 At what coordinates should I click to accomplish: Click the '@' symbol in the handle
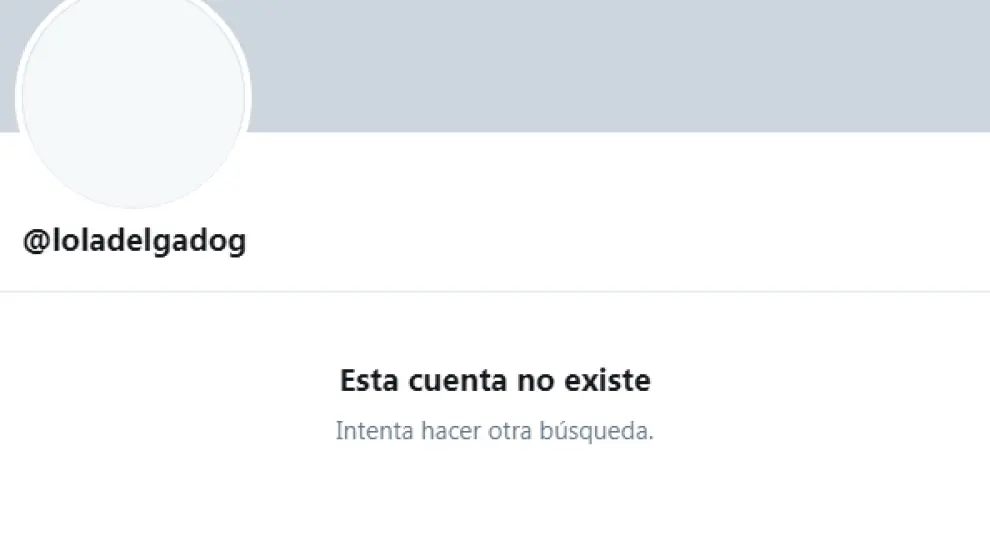[37, 241]
